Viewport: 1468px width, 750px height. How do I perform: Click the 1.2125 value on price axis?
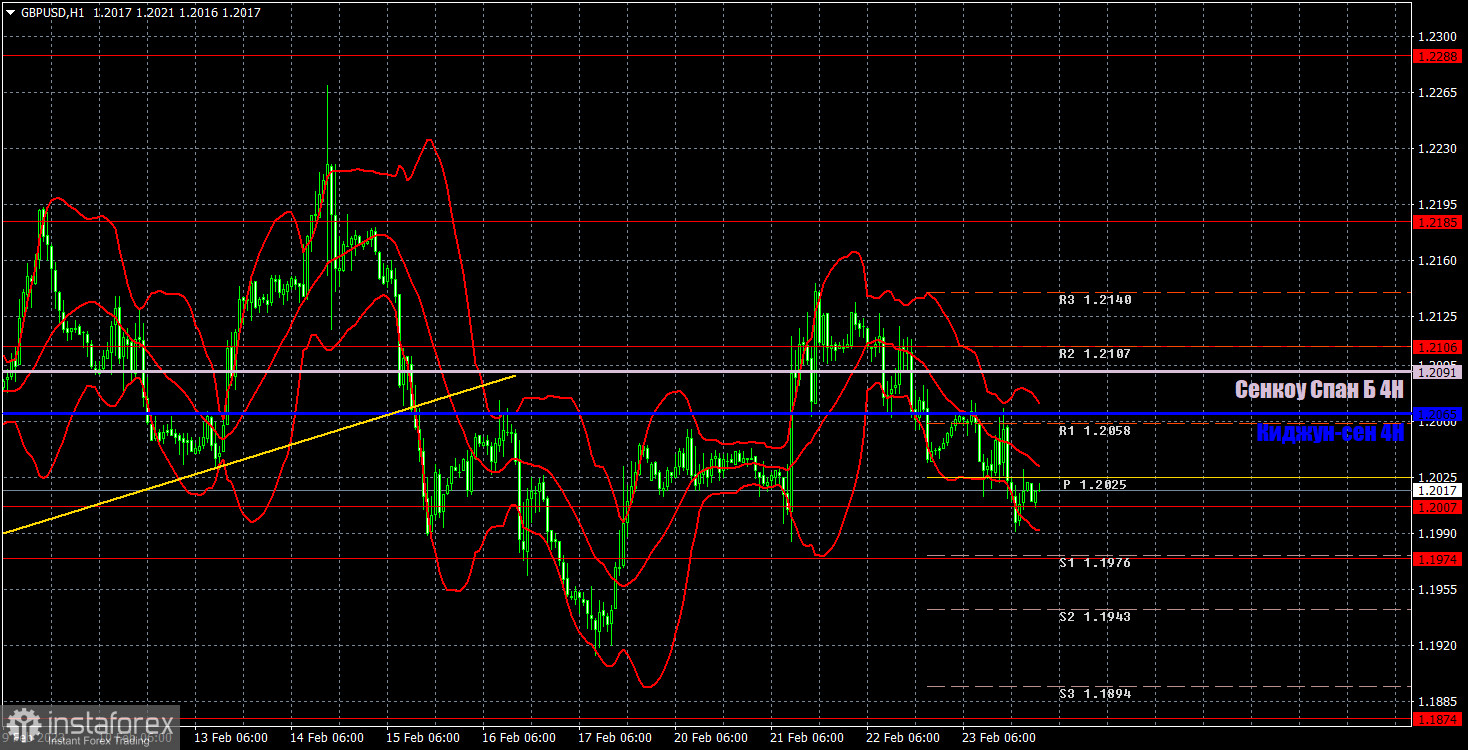pos(1436,317)
